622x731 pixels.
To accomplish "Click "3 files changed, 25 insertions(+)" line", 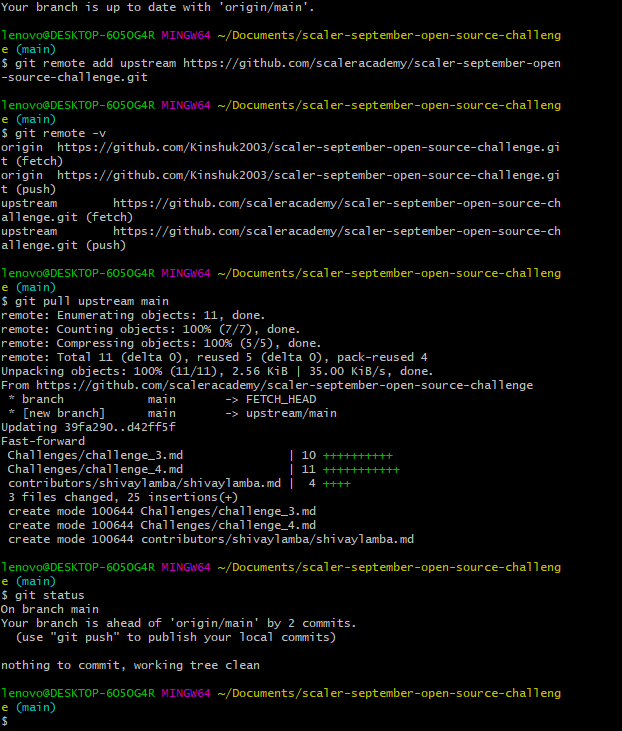I will click(x=123, y=497).
